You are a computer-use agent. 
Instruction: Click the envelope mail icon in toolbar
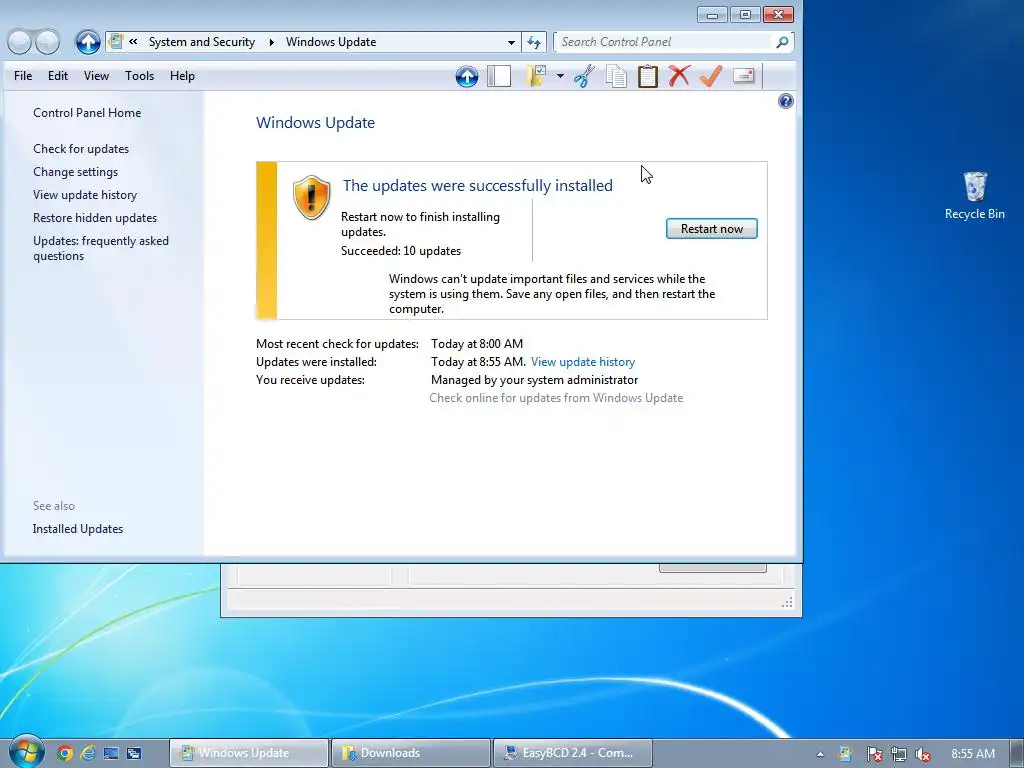click(x=743, y=76)
